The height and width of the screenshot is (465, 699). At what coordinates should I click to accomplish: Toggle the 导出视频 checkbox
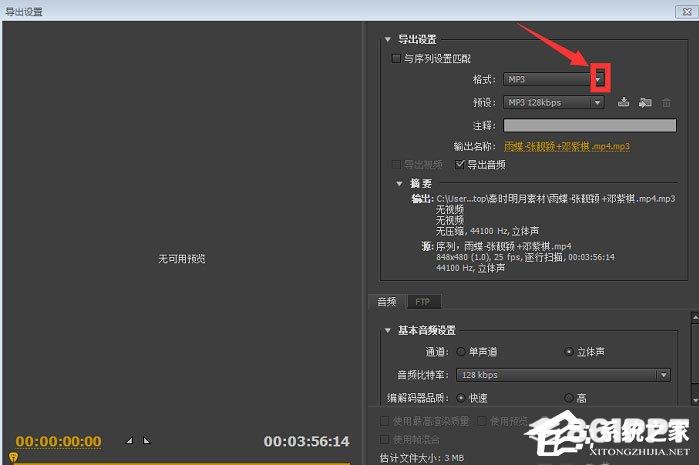(x=396, y=165)
